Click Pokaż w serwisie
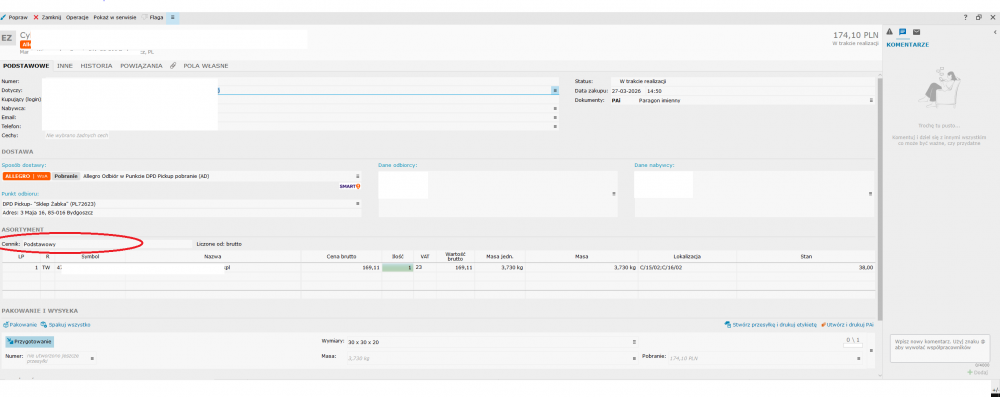1000x397 pixels. click(x=114, y=17)
